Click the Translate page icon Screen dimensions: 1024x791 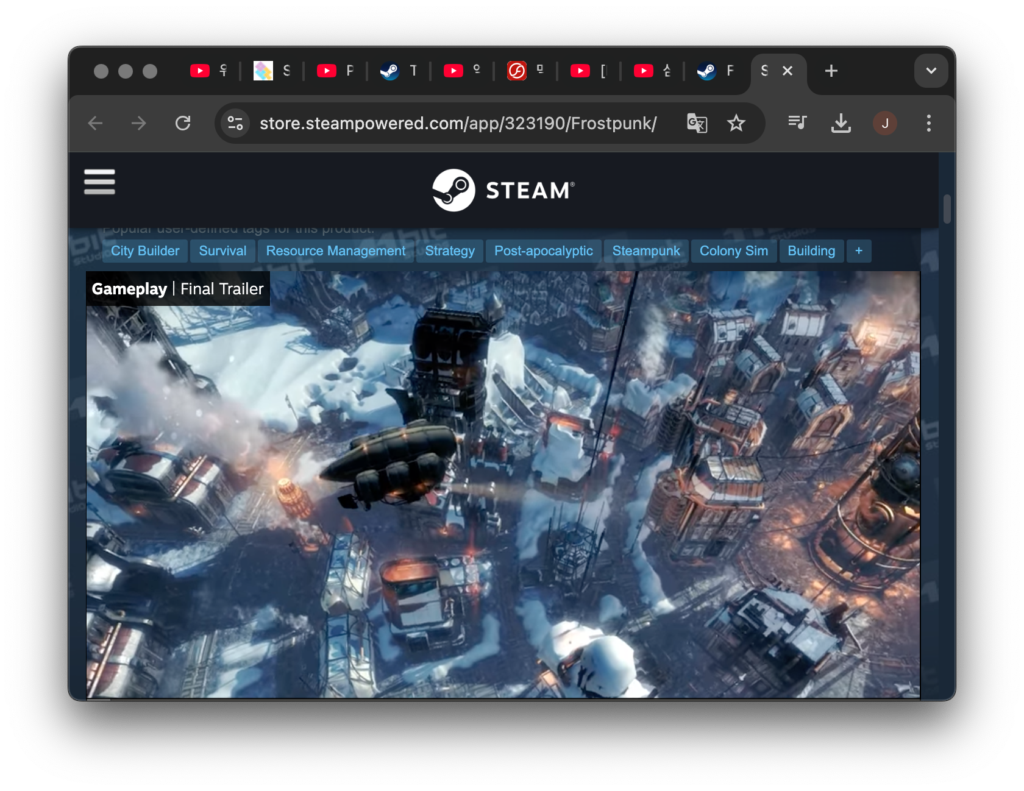(697, 123)
